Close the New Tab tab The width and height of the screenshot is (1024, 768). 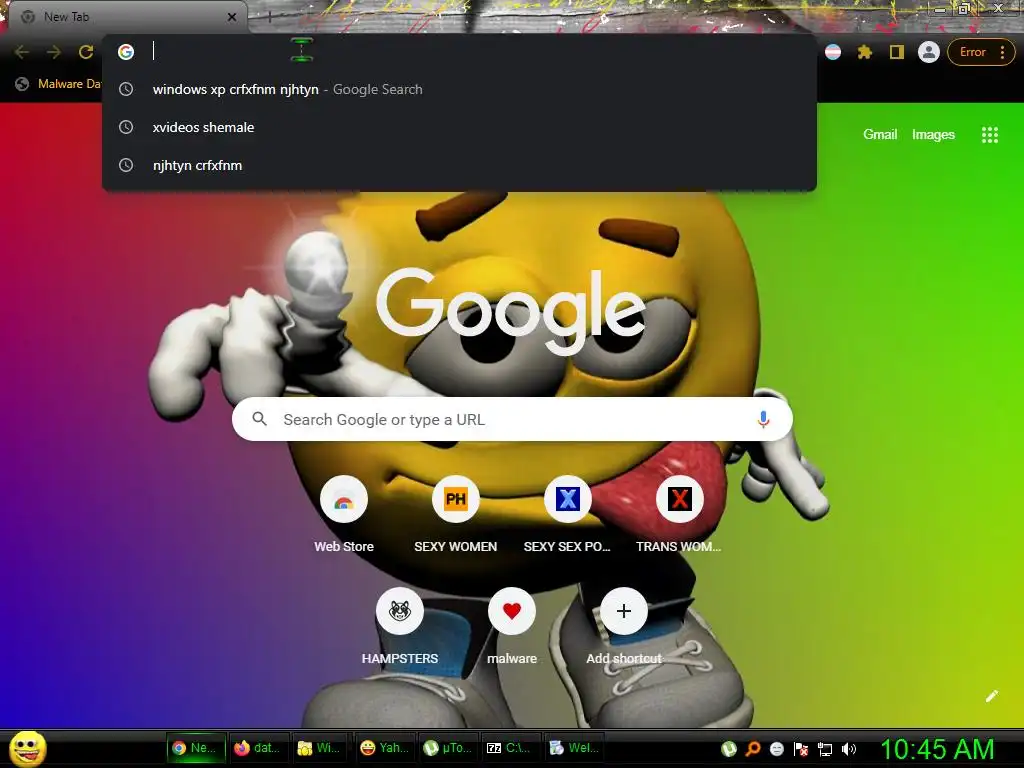232,17
